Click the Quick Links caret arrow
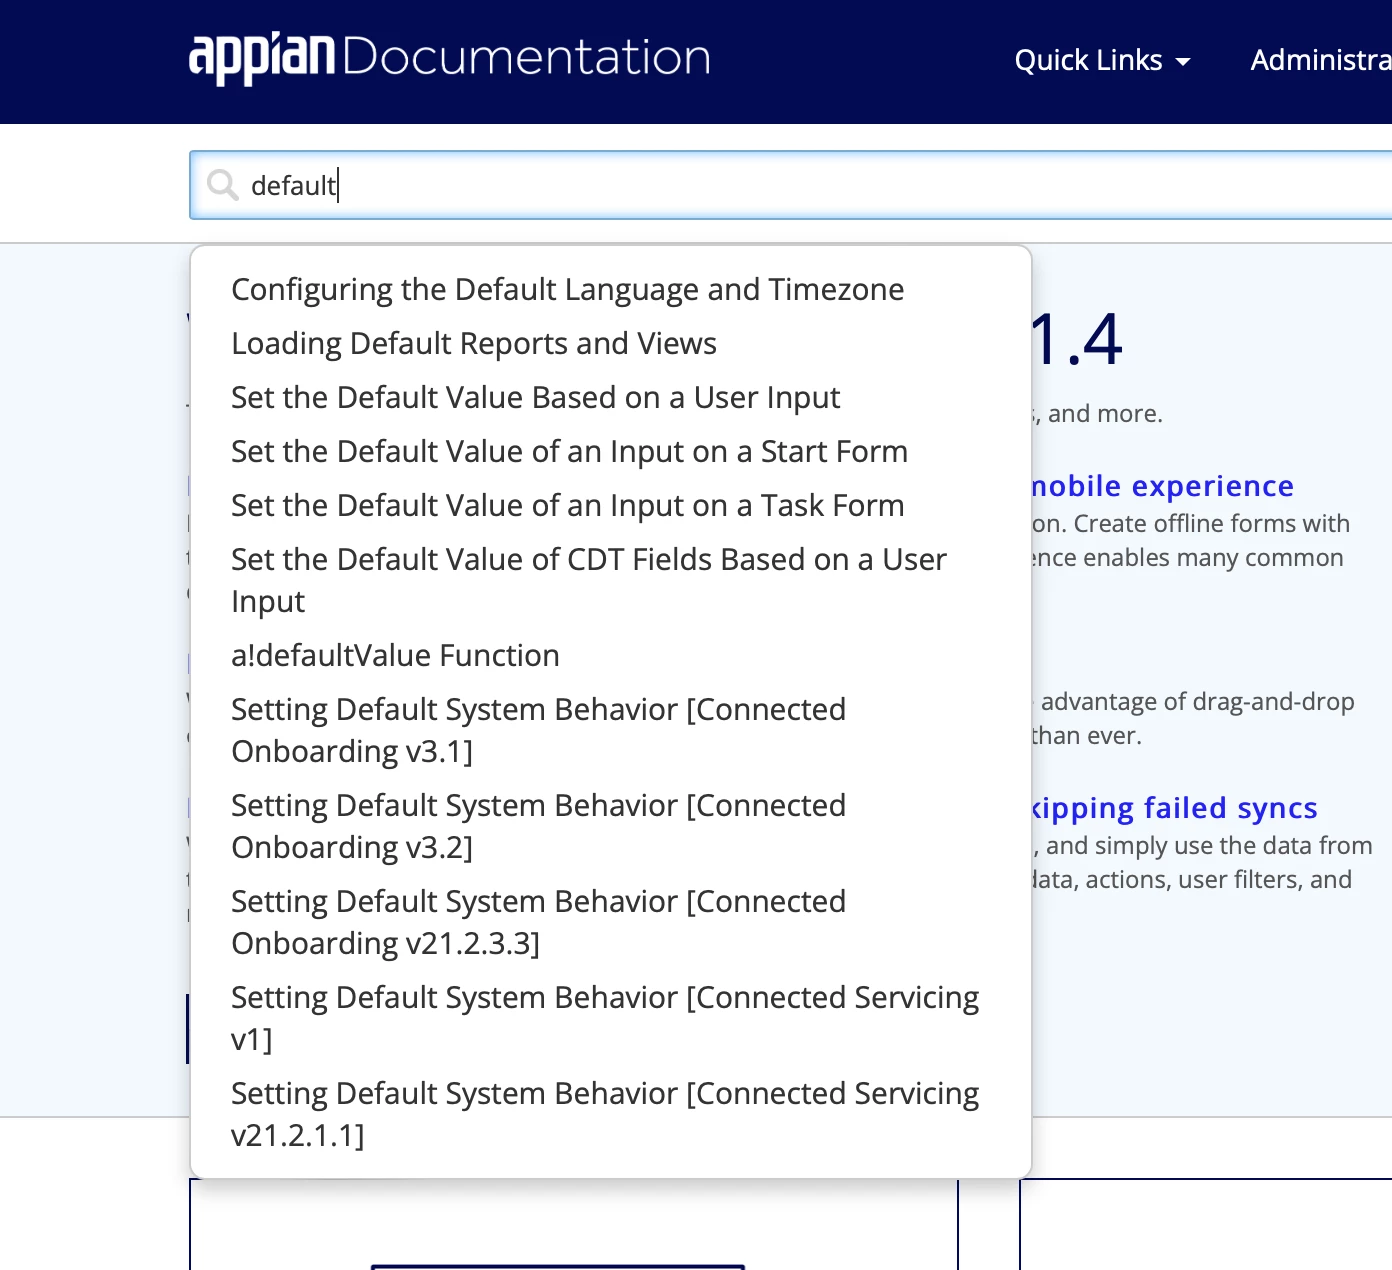The width and height of the screenshot is (1392, 1270). click(1183, 62)
